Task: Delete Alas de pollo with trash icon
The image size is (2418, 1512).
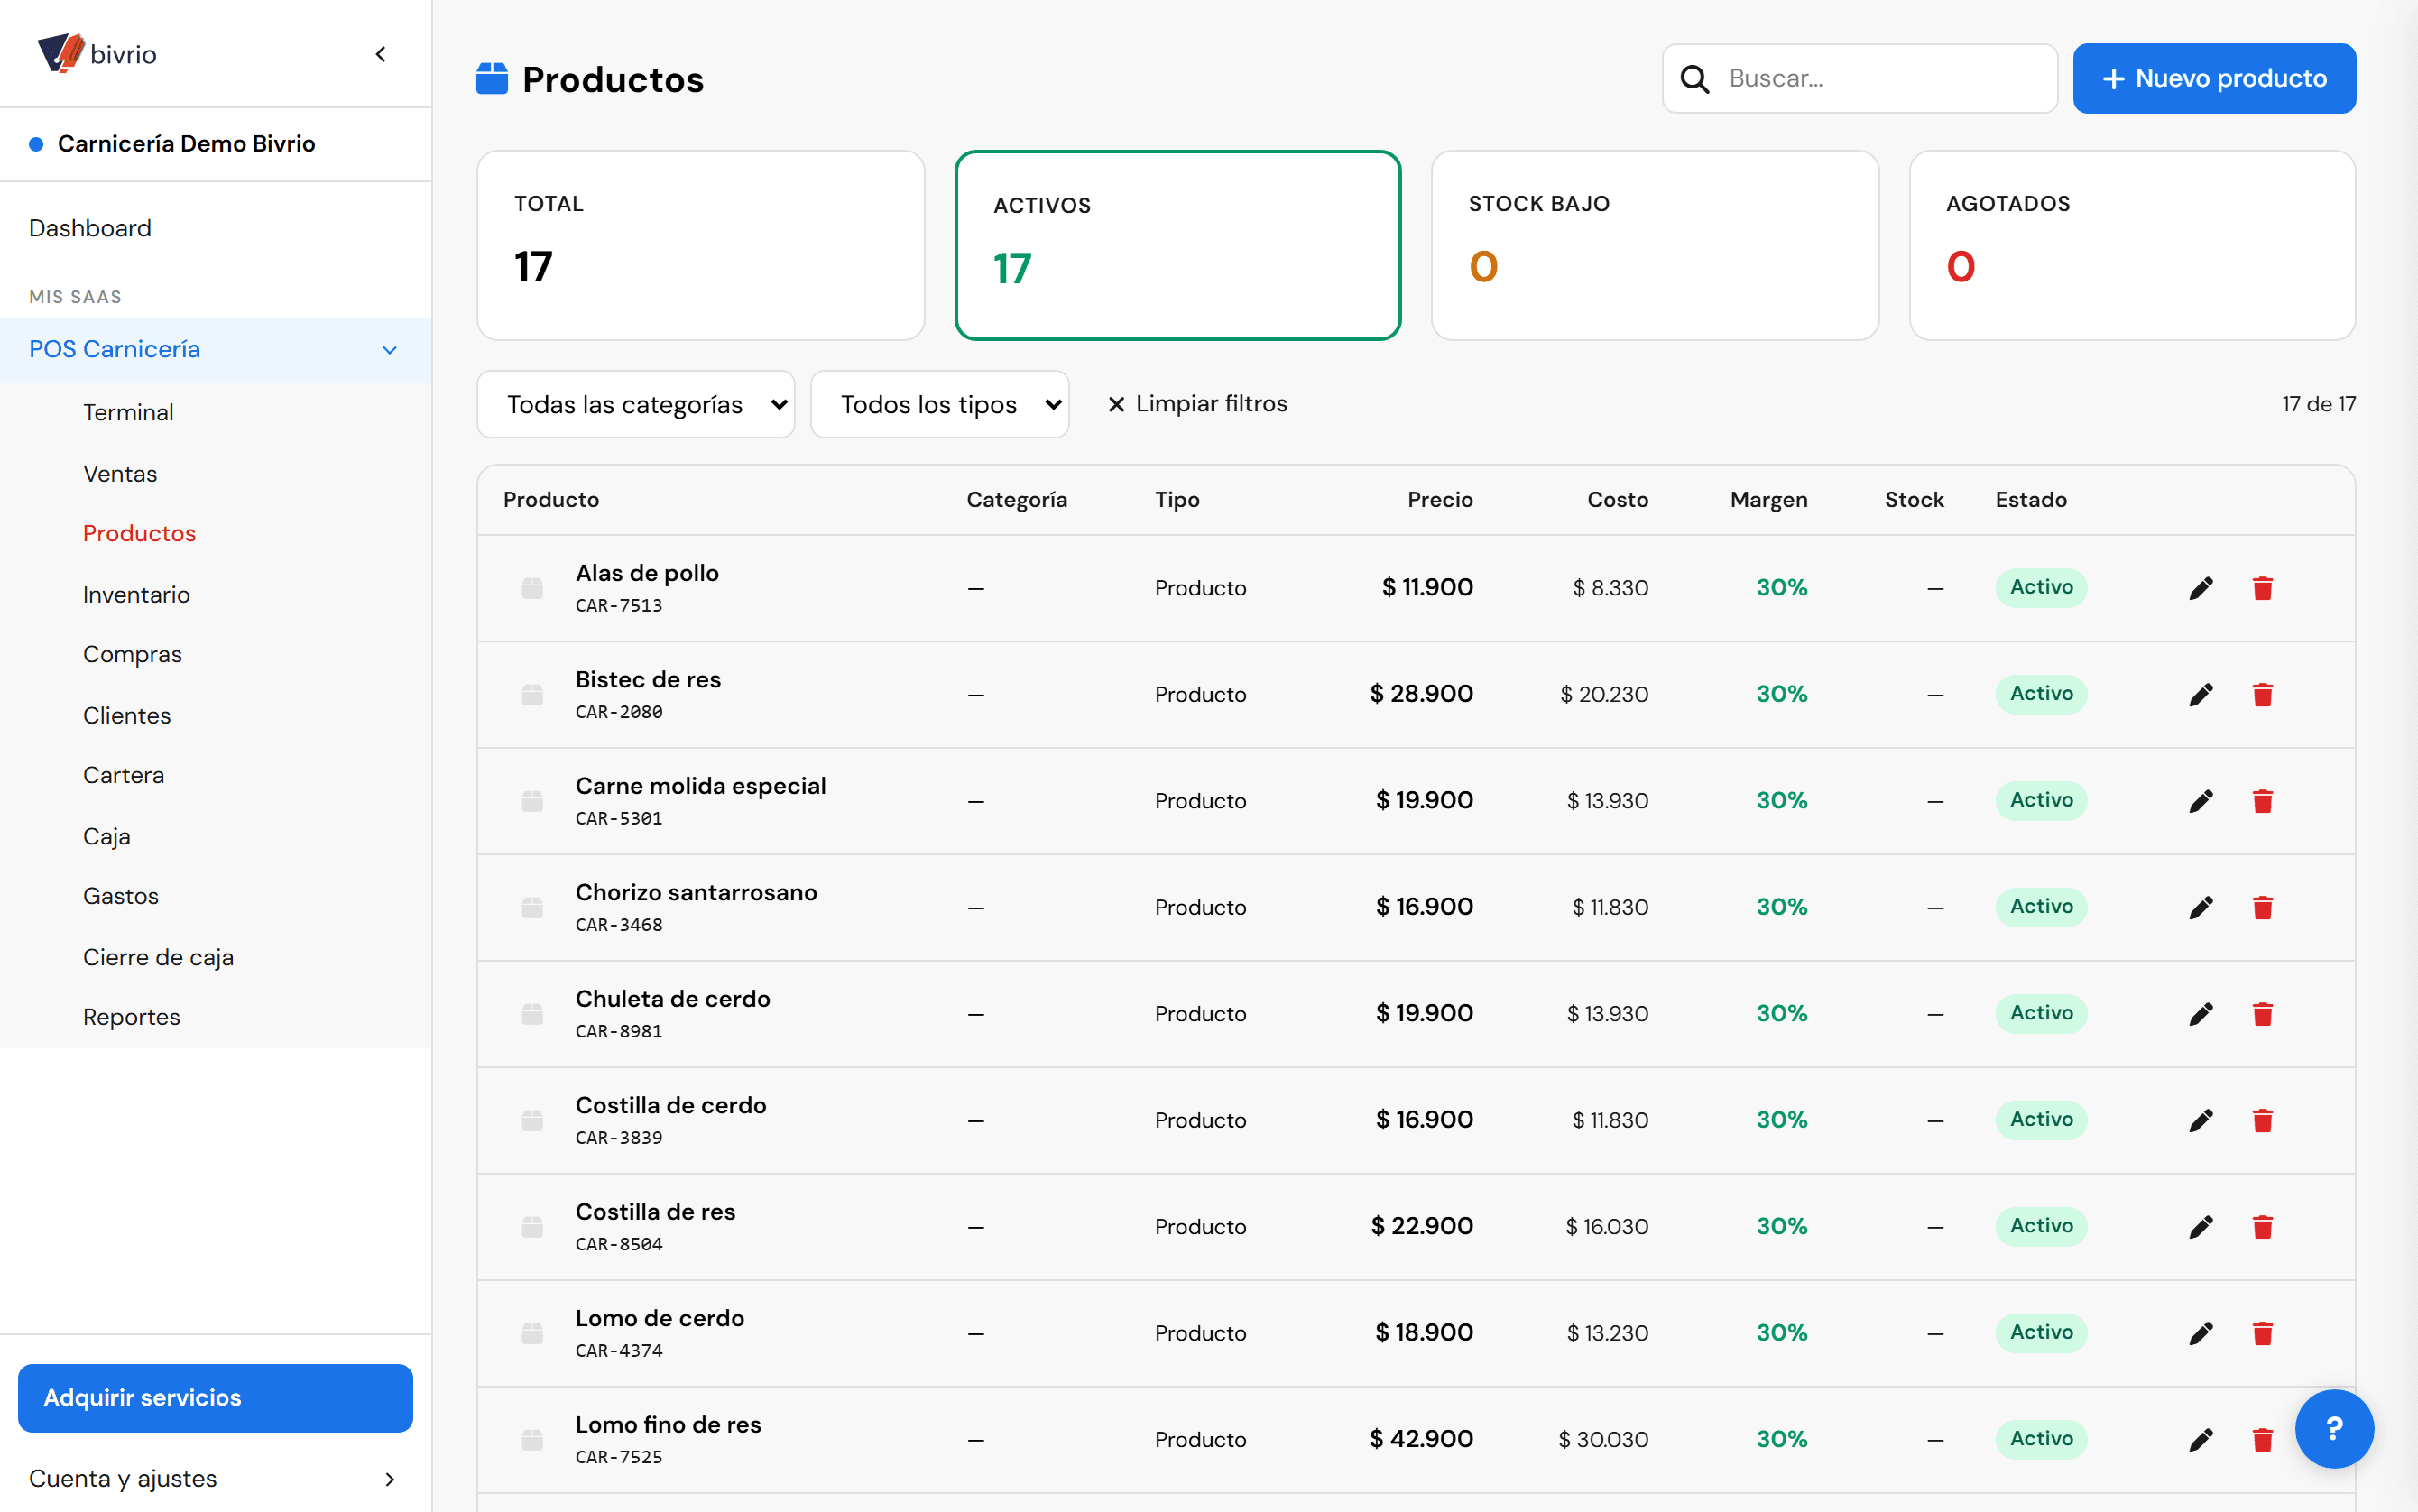Action: 2262,588
